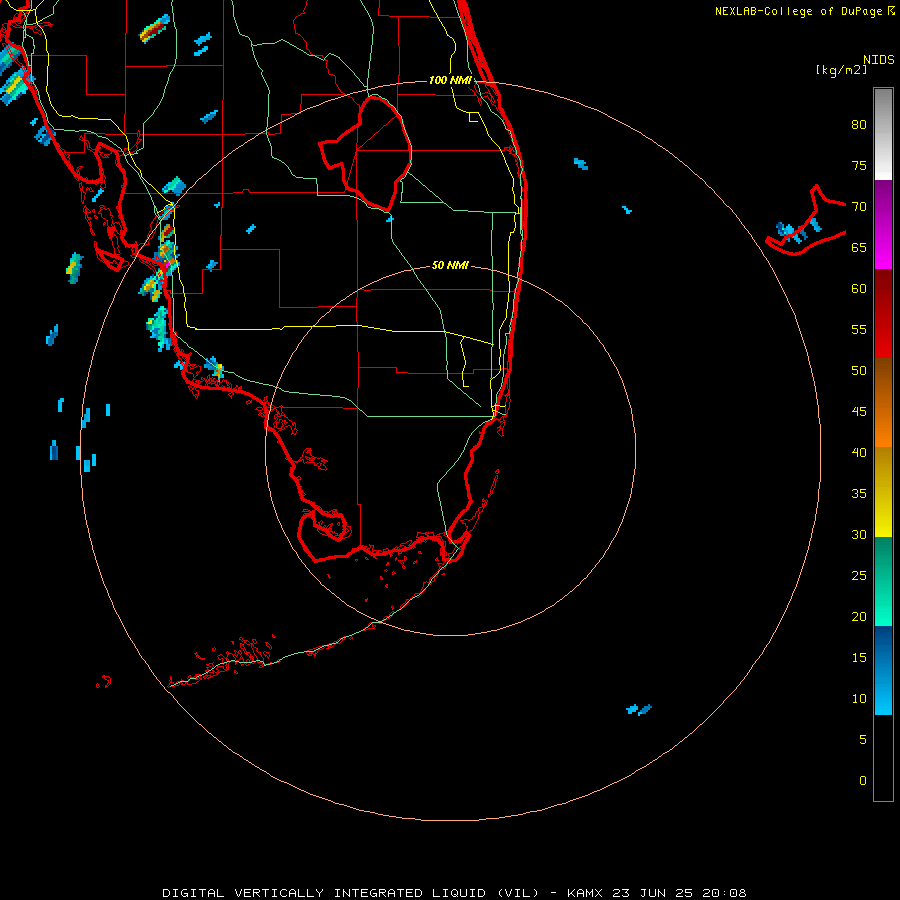This screenshot has width=900, height=900.
Task: Click the 40 value on the color scale
Action: pos(859,452)
